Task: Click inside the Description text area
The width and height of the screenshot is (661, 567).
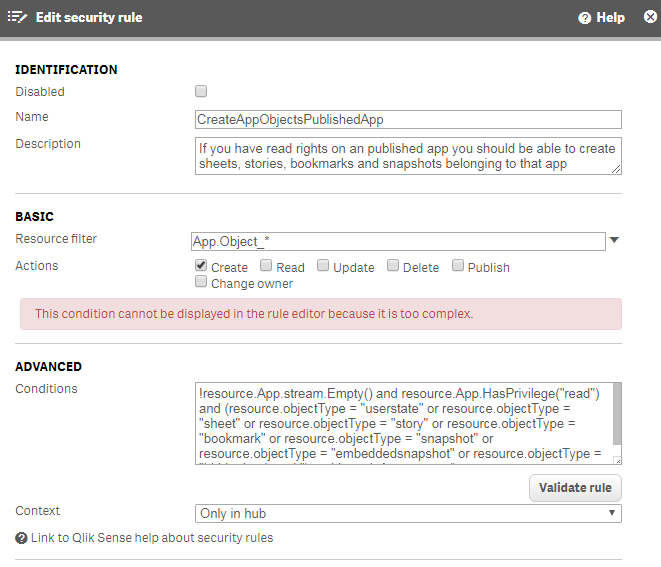Action: coord(408,156)
